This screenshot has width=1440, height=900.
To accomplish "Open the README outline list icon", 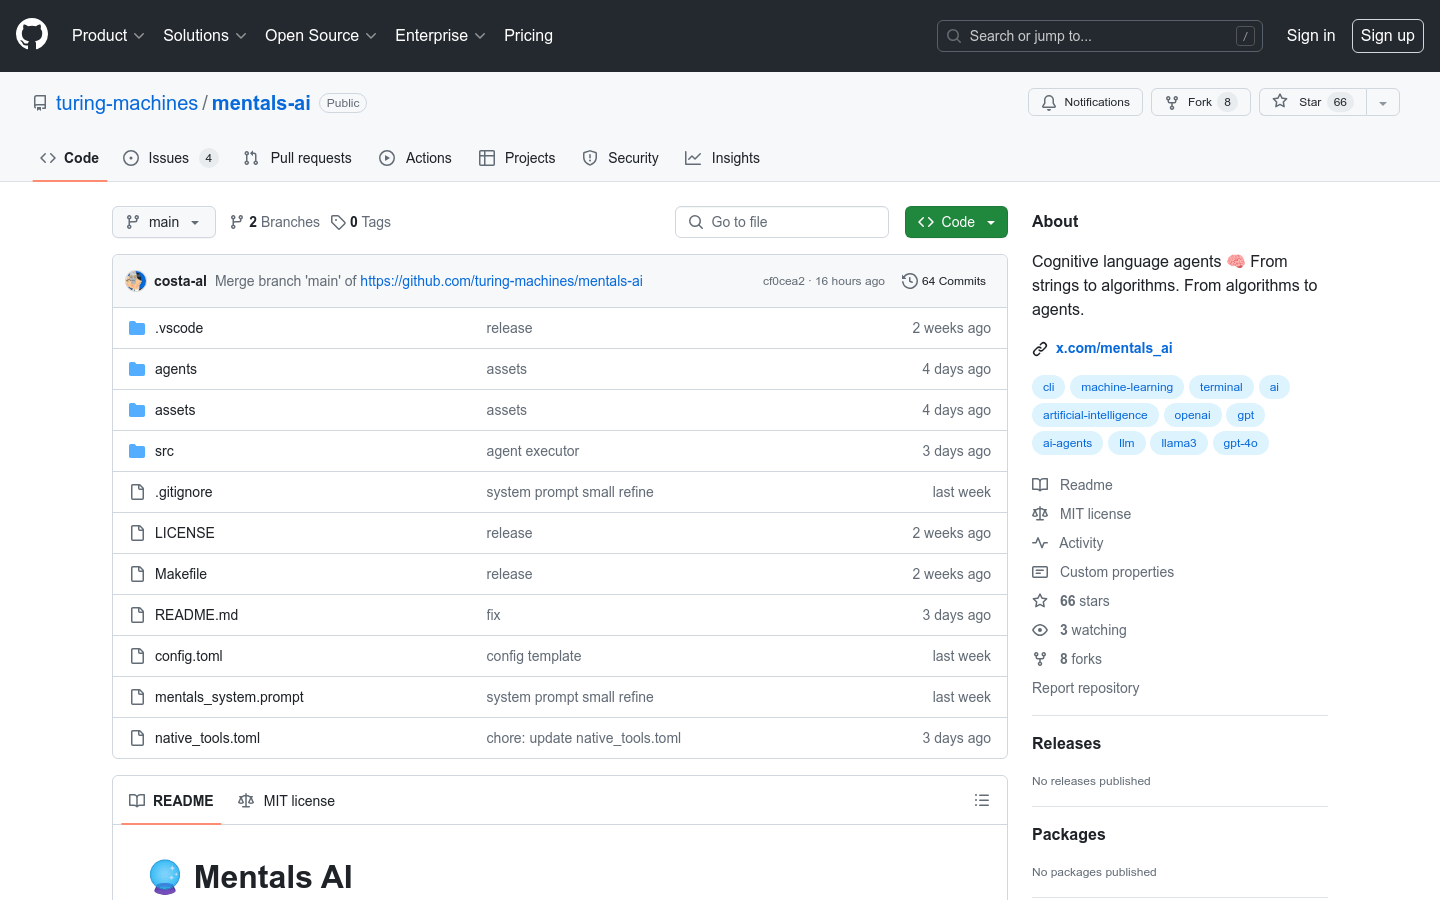I will [x=982, y=800].
